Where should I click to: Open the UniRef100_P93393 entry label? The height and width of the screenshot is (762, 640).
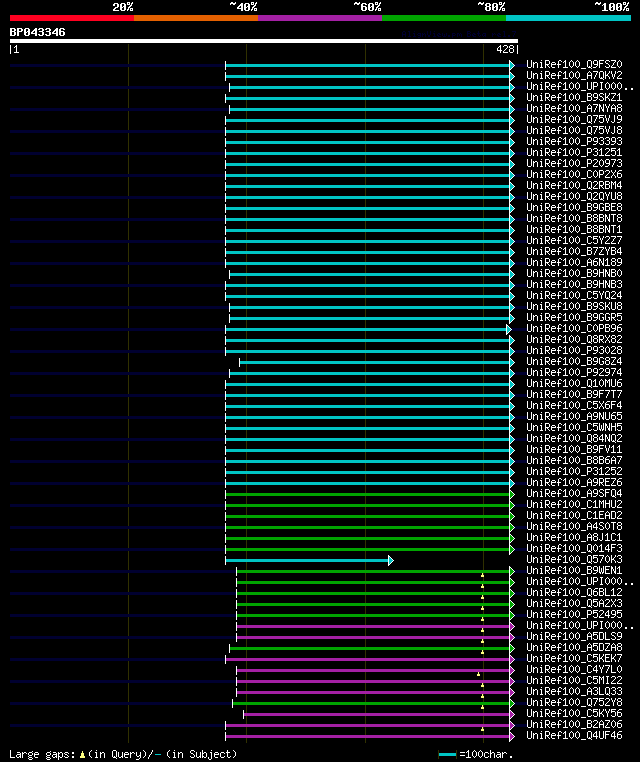(x=574, y=141)
